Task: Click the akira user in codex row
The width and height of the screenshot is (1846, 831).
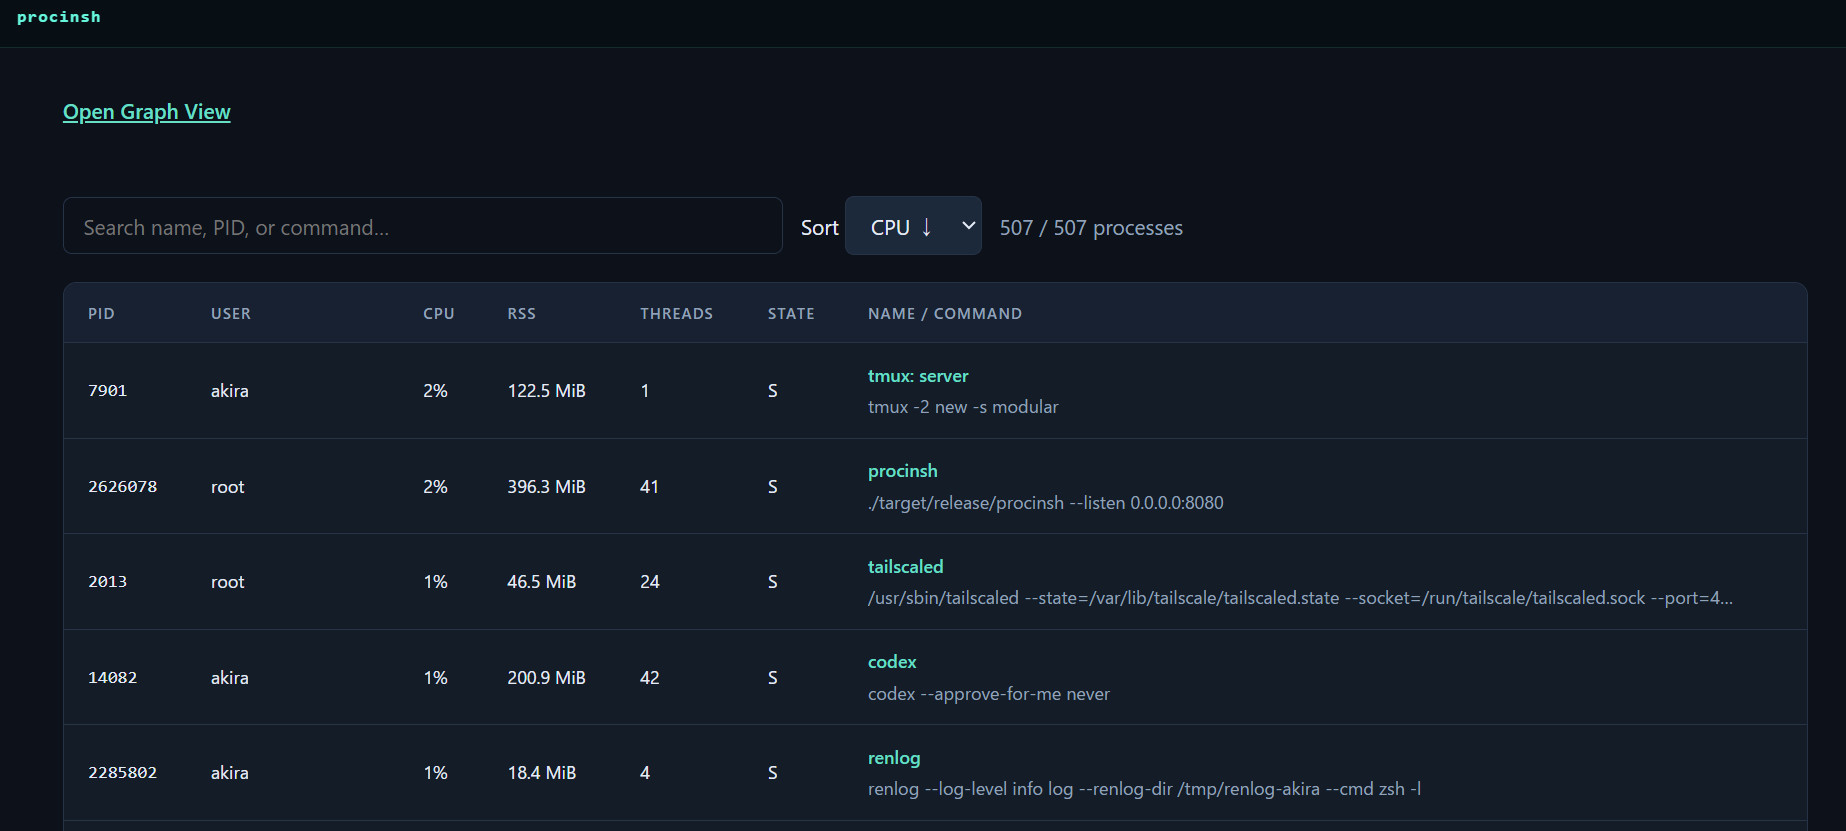Action: click(x=230, y=678)
